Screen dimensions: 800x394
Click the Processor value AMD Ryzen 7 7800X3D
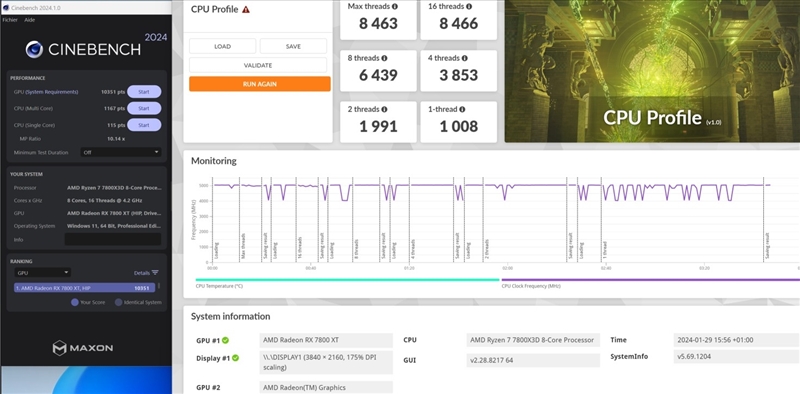[114, 188]
